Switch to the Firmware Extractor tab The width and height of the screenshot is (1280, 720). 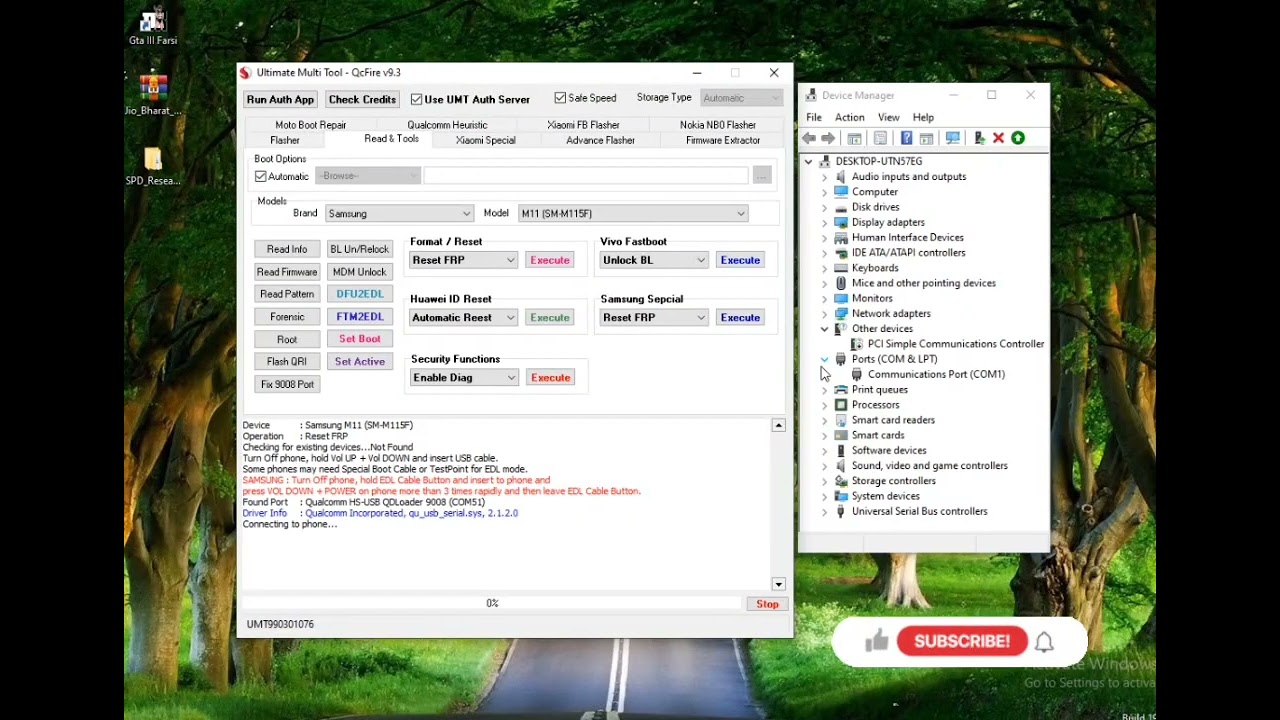(x=723, y=141)
